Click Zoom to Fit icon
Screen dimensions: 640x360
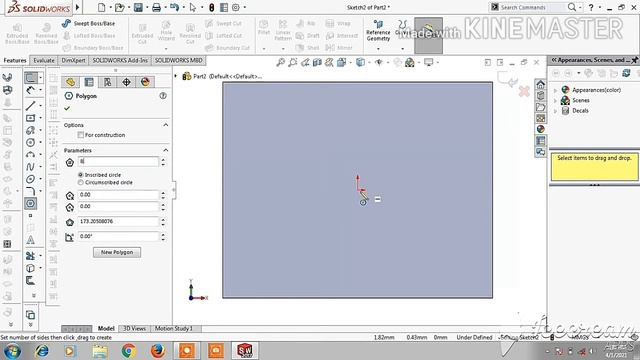280,62
